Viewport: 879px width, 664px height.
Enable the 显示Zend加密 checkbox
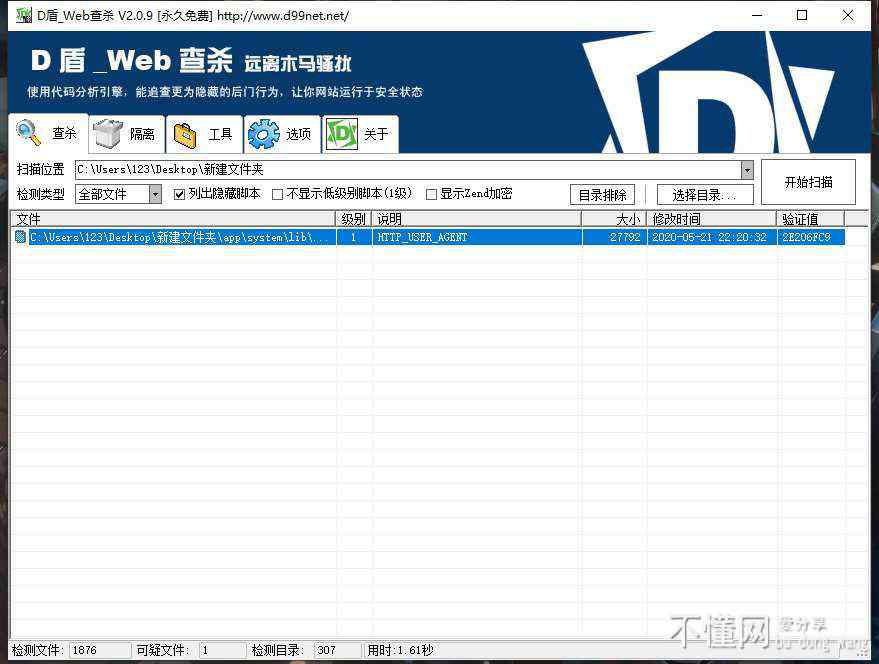432,194
